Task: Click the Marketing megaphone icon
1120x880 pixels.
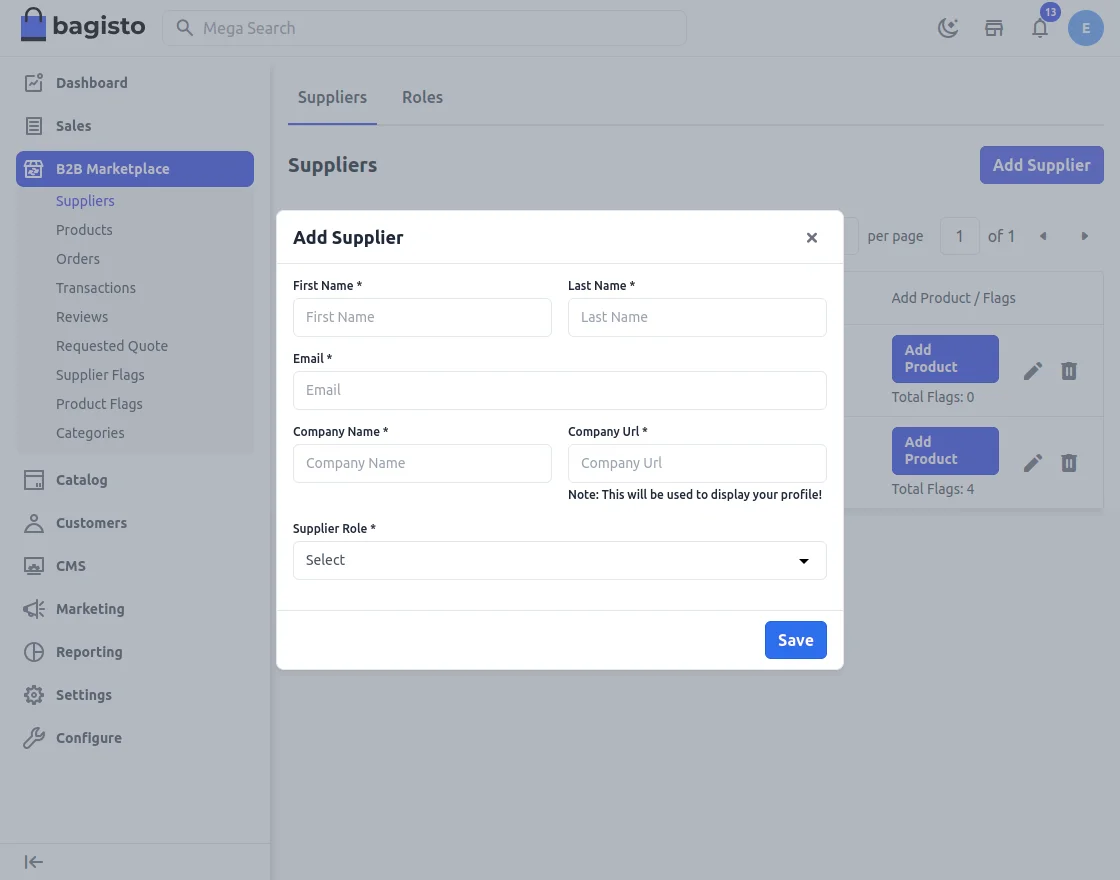Action: 33,609
